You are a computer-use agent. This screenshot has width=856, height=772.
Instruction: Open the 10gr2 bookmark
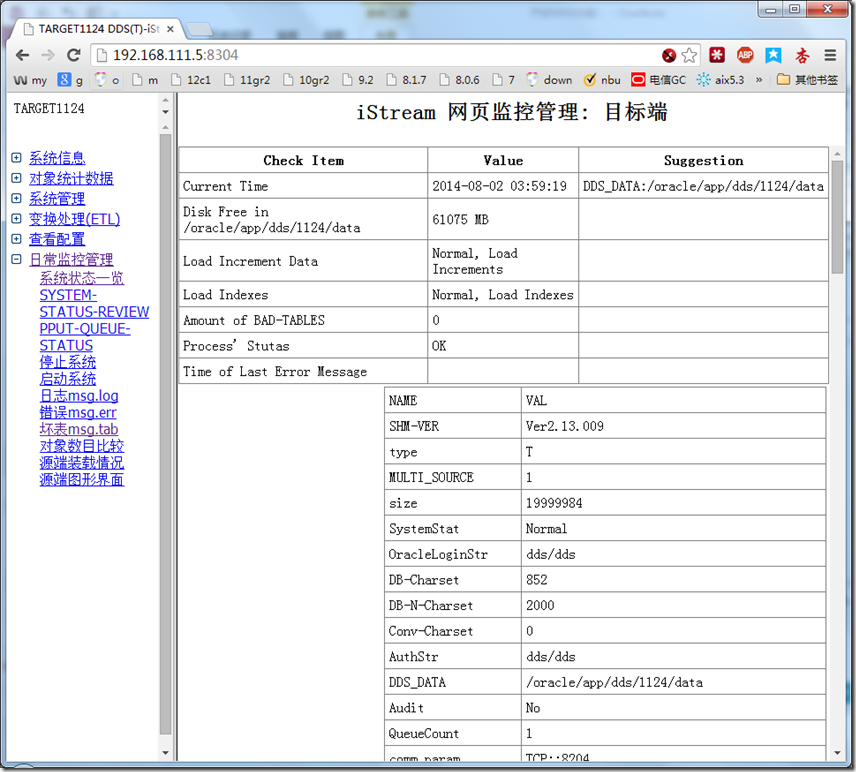pyautogui.click(x=306, y=80)
